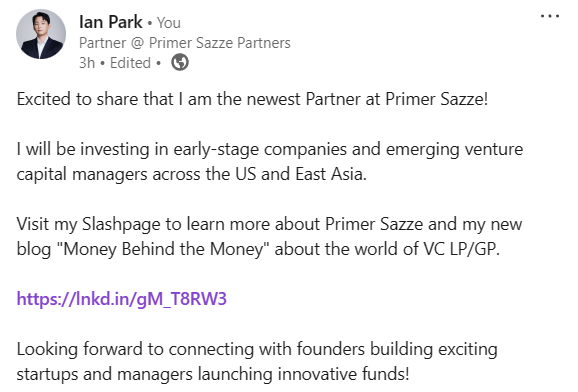This screenshot has width=578, height=392.
Task: Click the You label beside author name
Action: click(169, 23)
